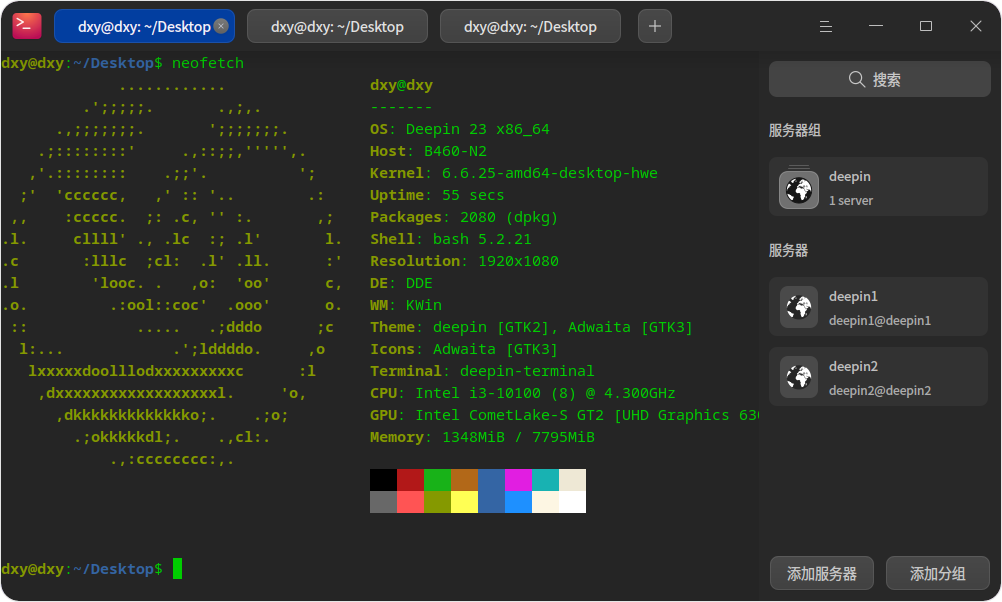Click 'Resolution: 1920x1080' line
This screenshot has width=1002, height=602.
pyautogui.click(x=464, y=261)
